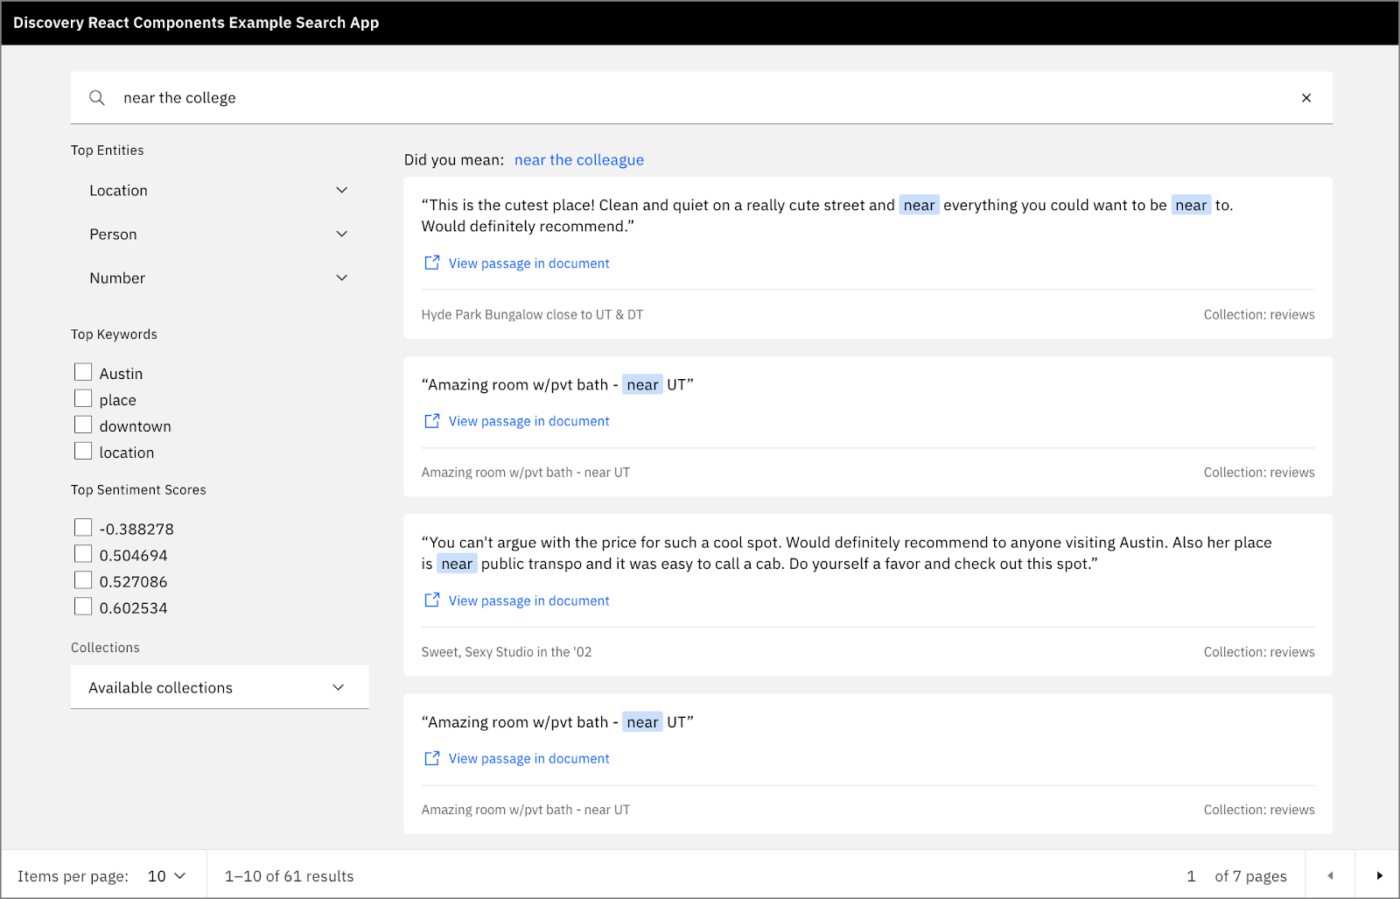Tick the 0.602534 sentiment score checkbox
Image resolution: width=1400 pixels, height=899 pixels.
pyautogui.click(x=83, y=606)
